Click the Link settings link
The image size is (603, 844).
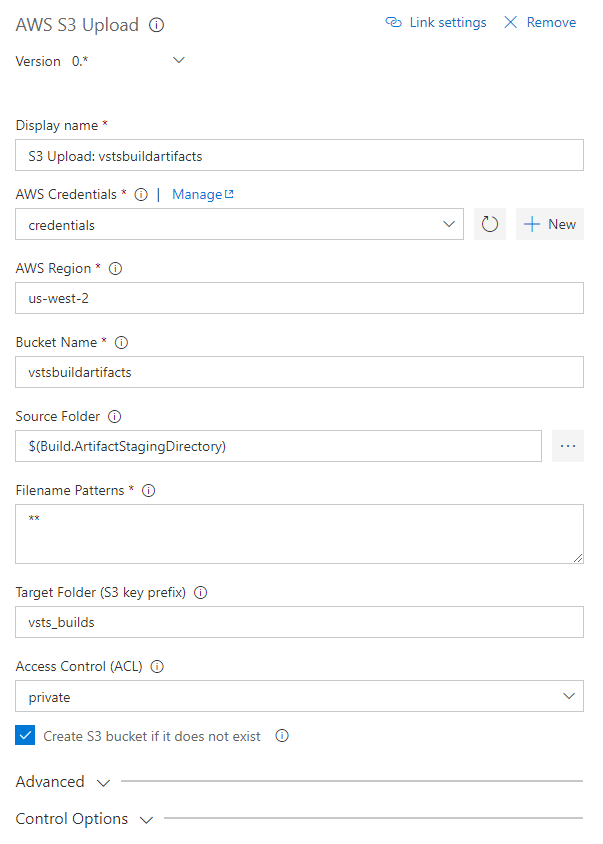tap(436, 22)
